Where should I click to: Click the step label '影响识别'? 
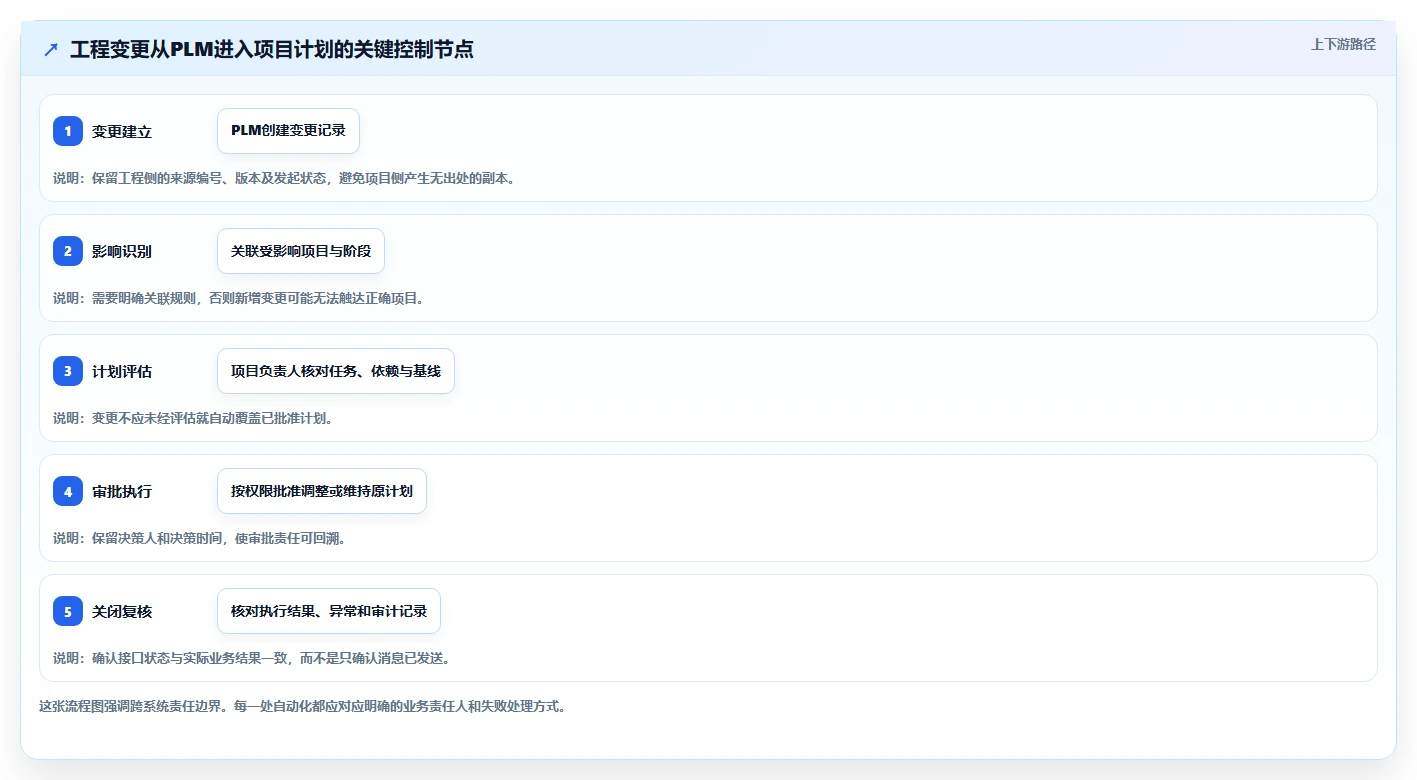point(122,252)
